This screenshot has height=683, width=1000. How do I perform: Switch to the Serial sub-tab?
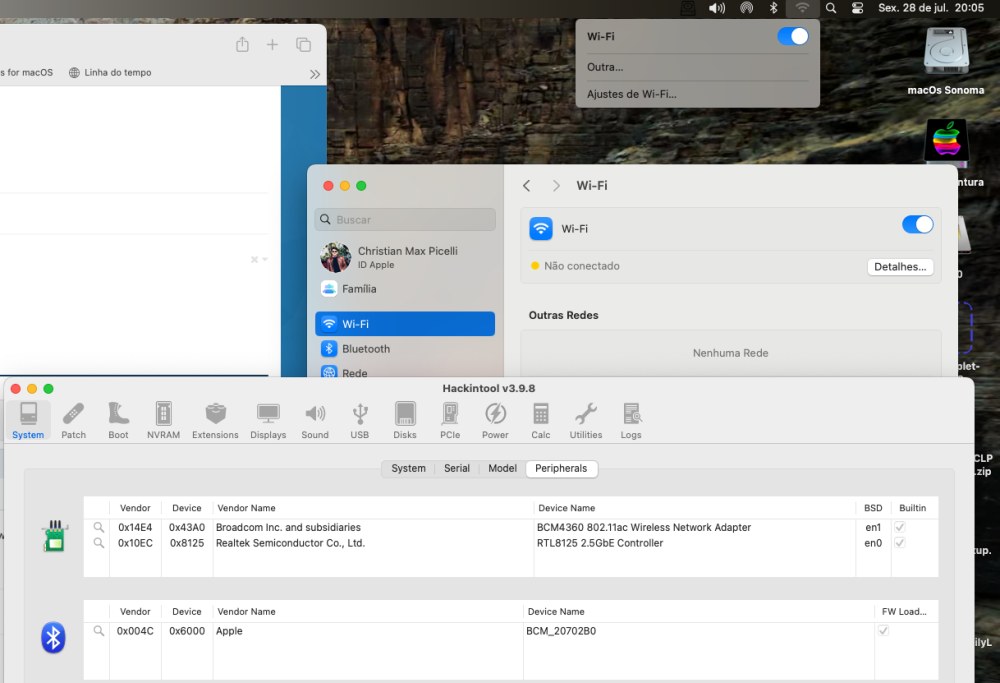(457, 468)
